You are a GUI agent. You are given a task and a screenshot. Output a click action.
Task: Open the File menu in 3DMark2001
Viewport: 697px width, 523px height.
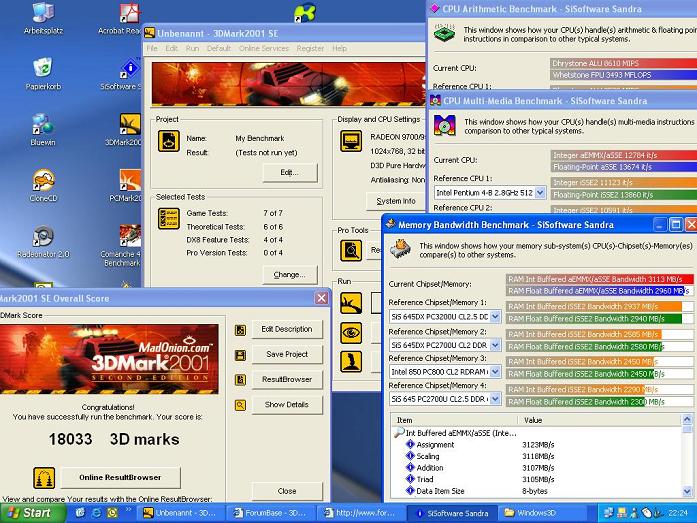click(x=152, y=48)
